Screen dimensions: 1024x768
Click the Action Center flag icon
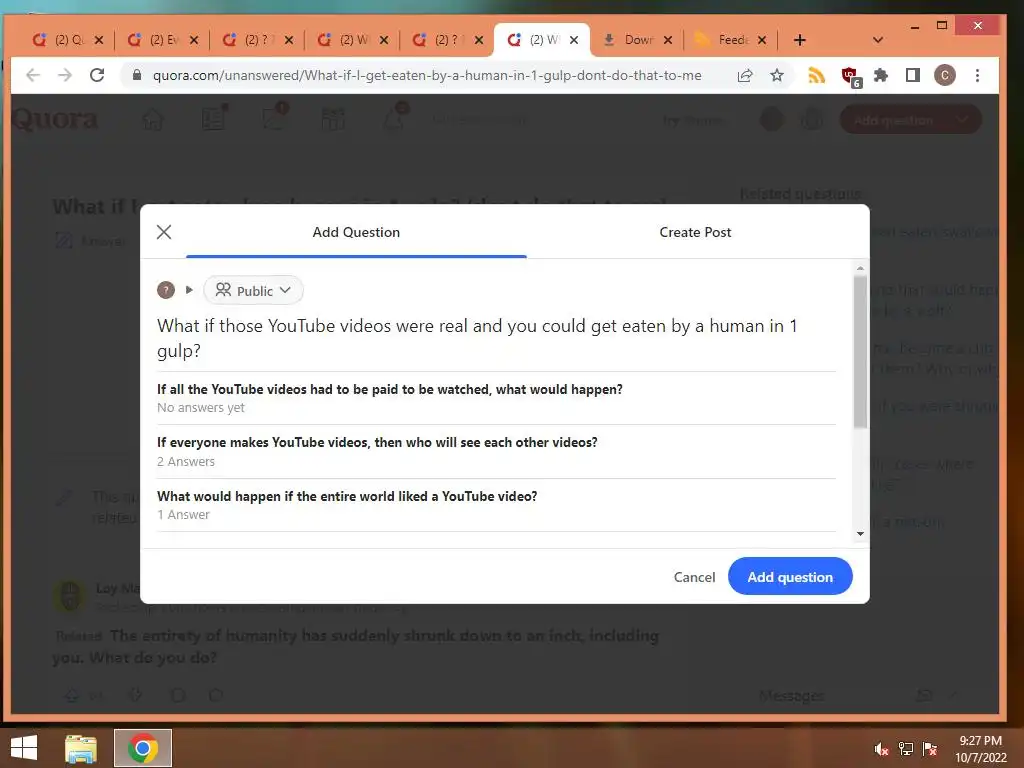(930, 749)
